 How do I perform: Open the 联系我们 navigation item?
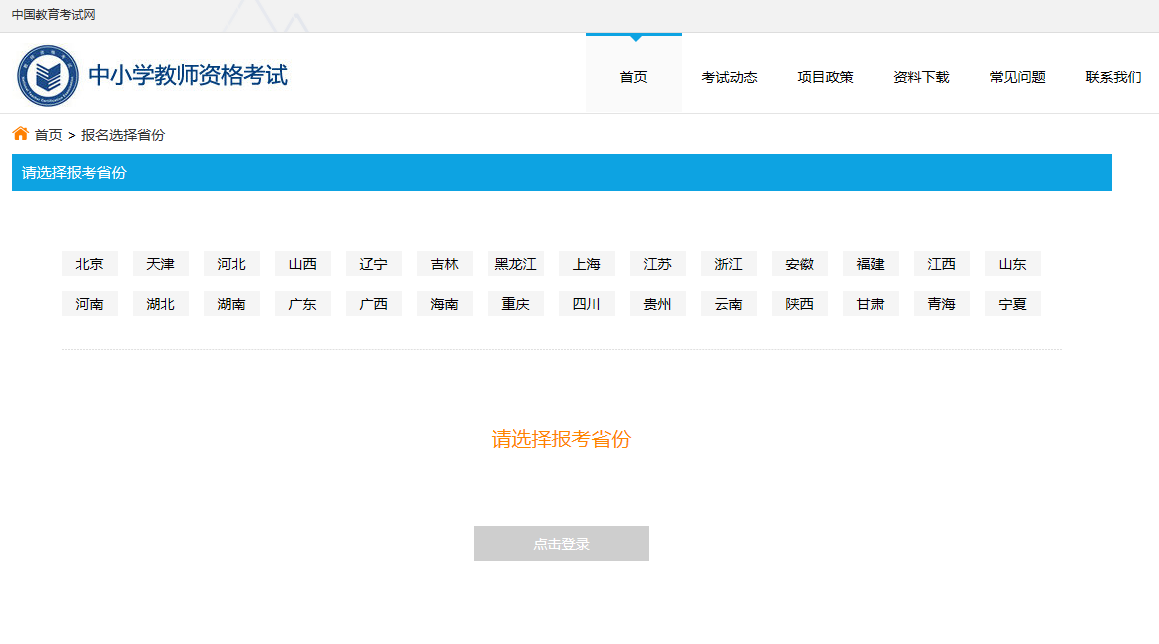pyautogui.click(x=1113, y=77)
